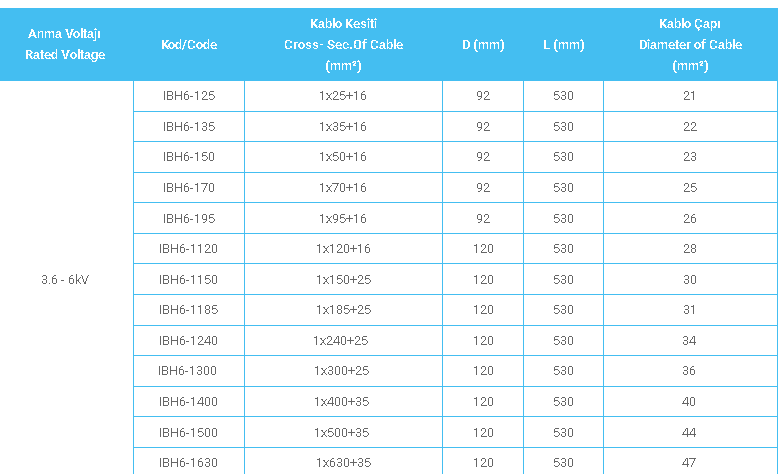This screenshot has height=474, width=778.
Task: Click the 1x500+35 cross-section cell
Action: click(343, 433)
